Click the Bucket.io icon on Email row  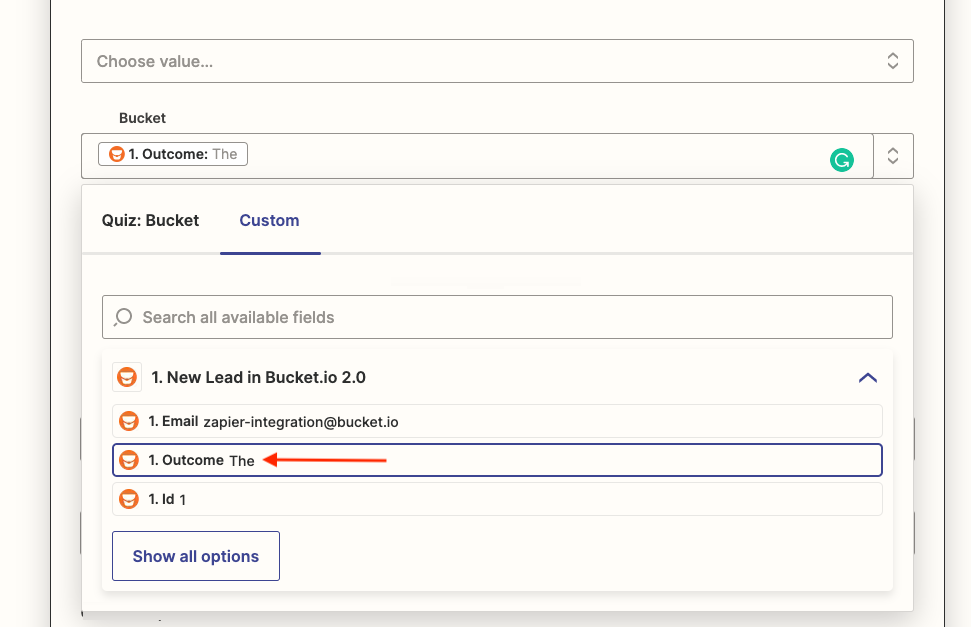click(128, 421)
